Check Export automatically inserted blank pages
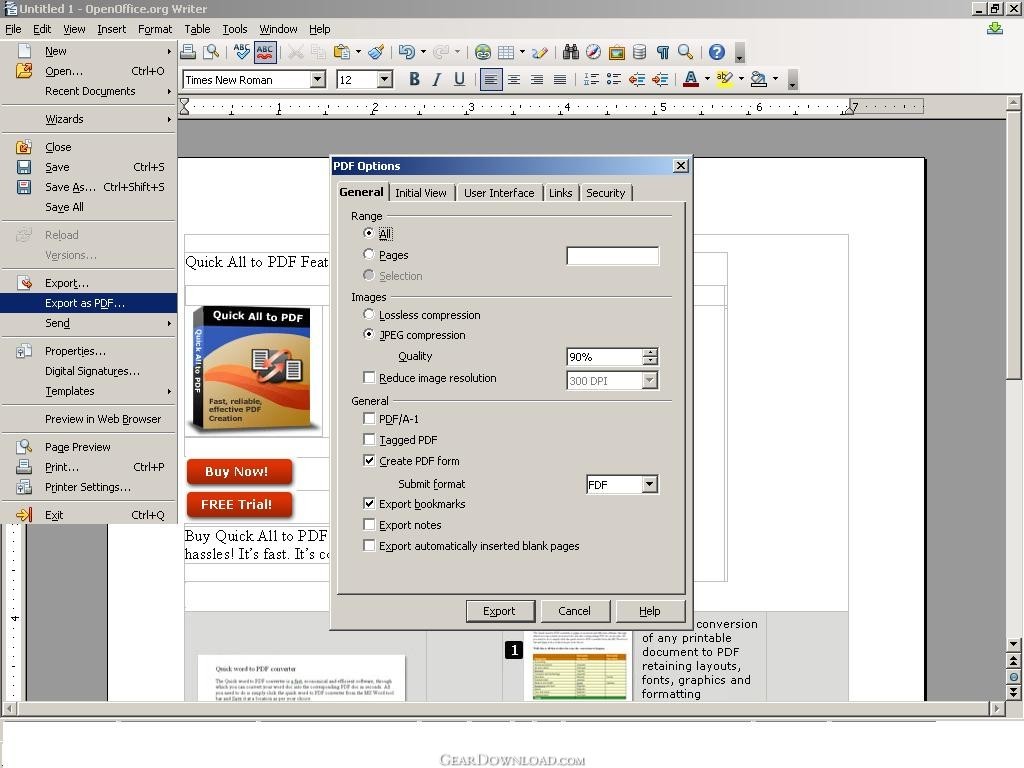1024x768 pixels. coord(369,545)
